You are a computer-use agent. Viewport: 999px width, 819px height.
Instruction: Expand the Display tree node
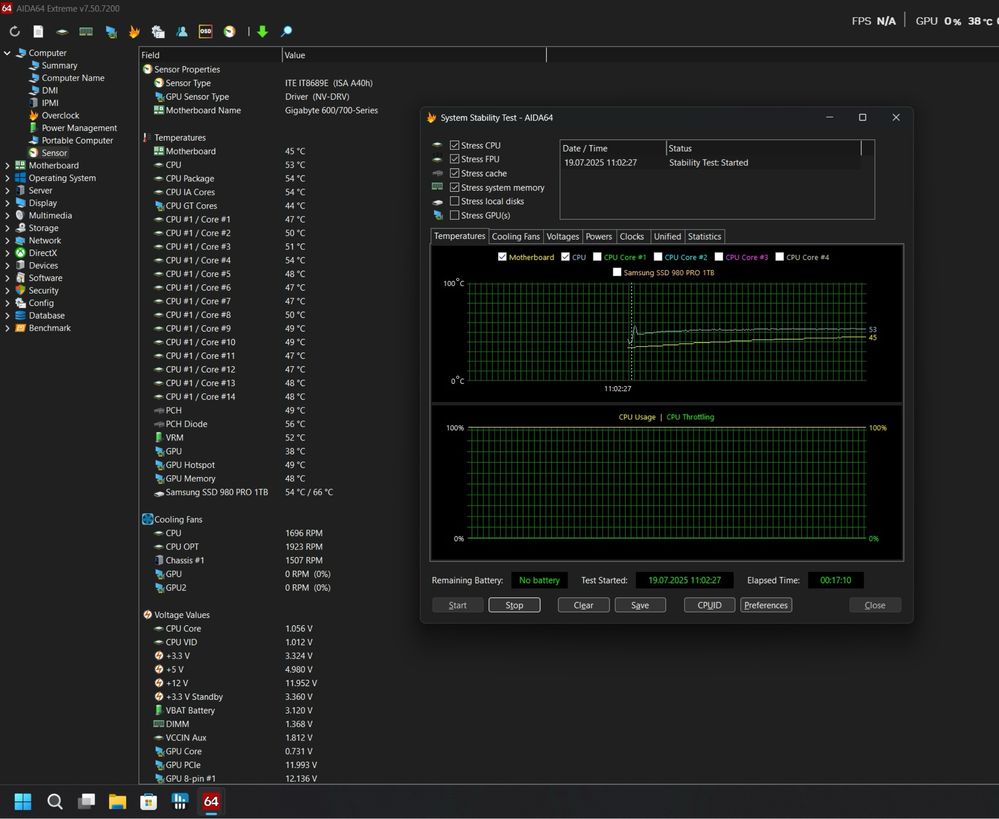coord(7,203)
